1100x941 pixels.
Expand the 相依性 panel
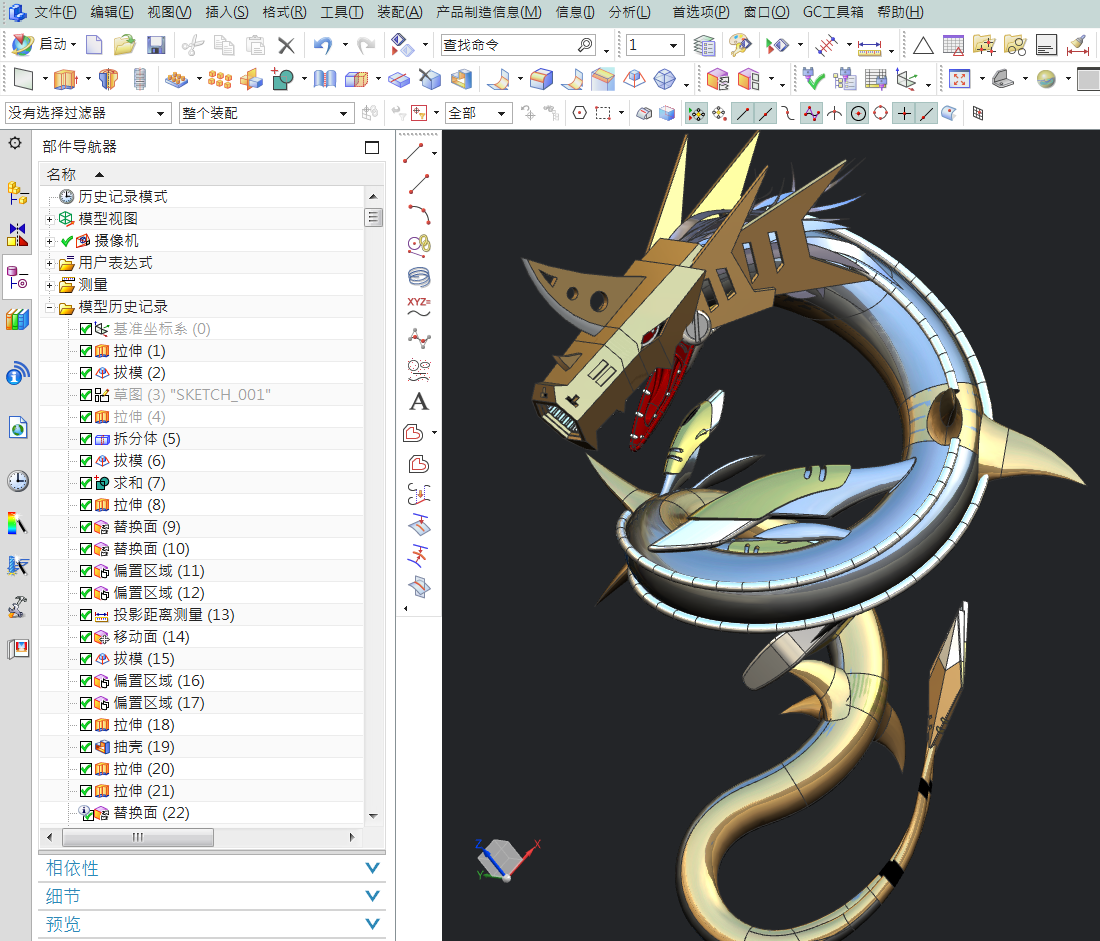212,868
